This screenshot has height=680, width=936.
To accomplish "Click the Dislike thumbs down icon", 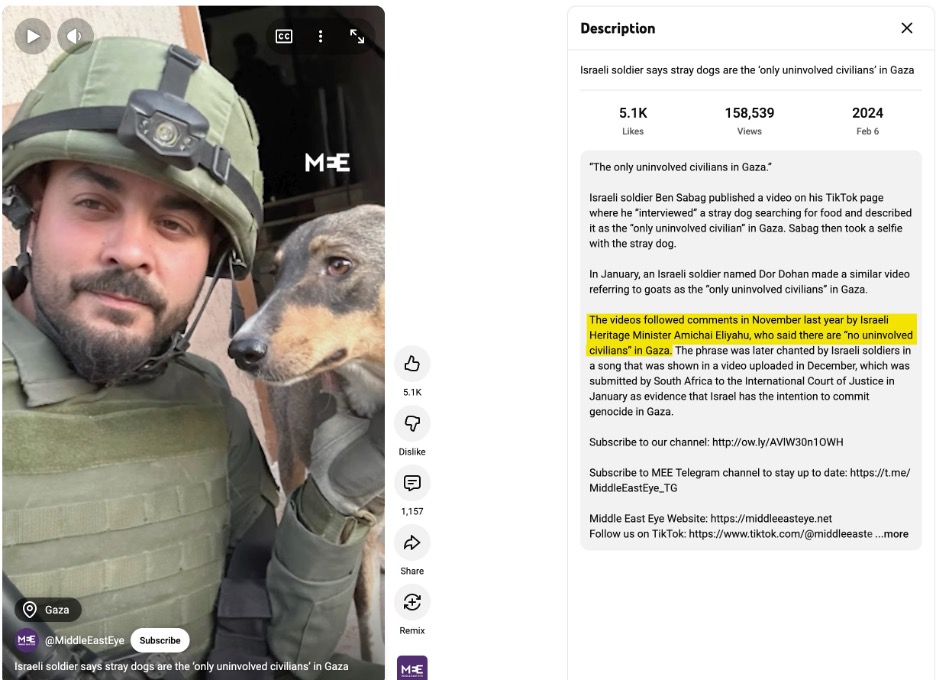I will tap(412, 423).
